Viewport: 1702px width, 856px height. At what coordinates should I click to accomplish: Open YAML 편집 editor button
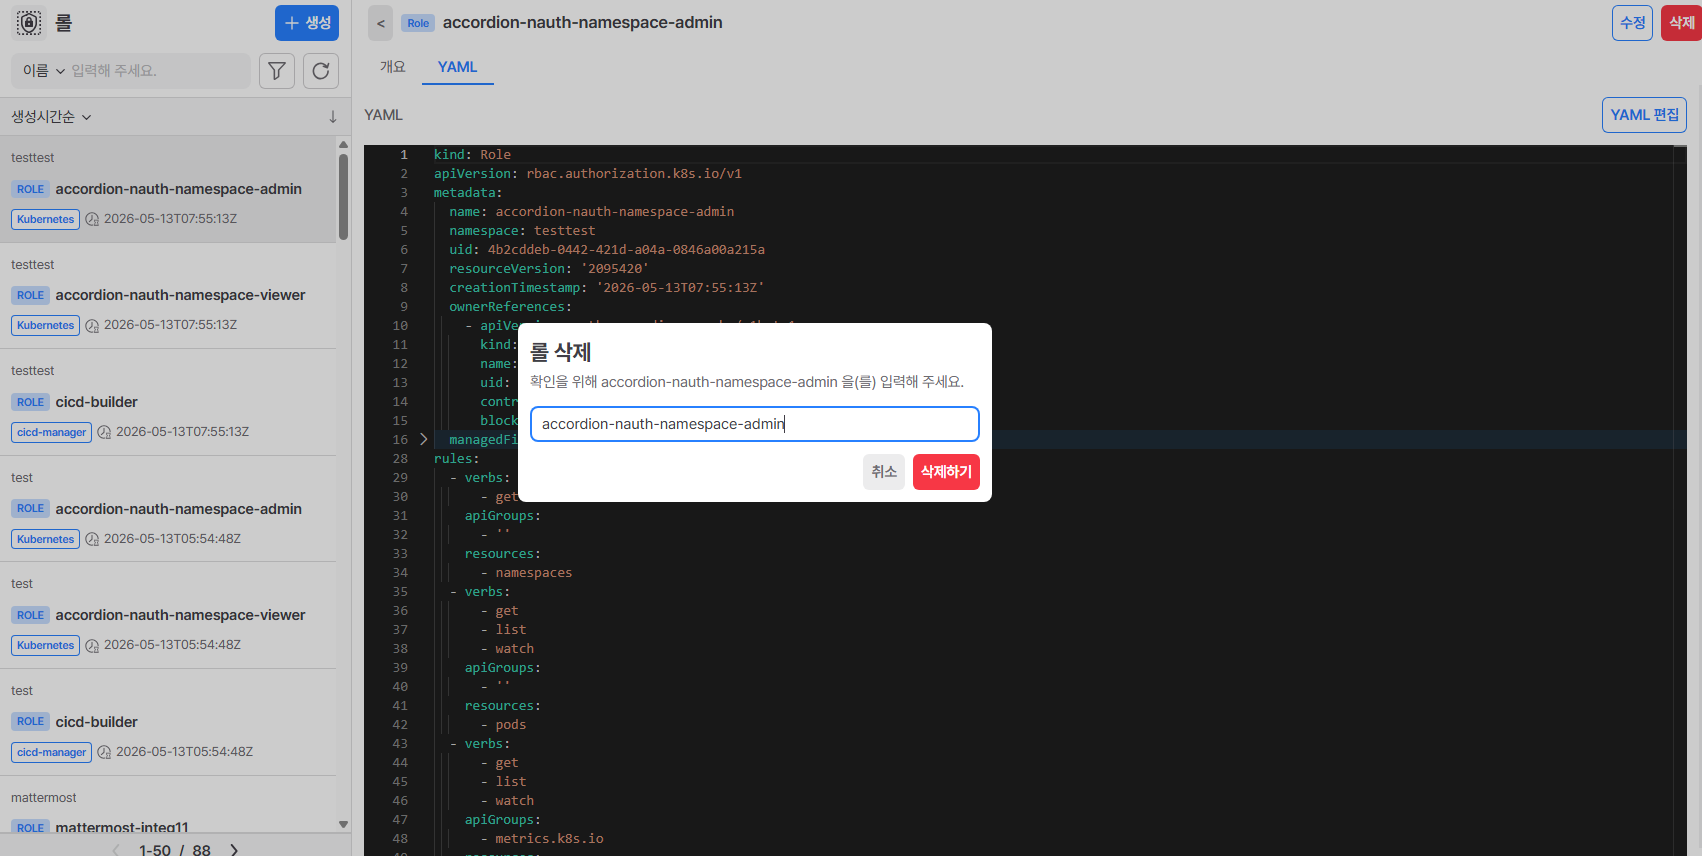[x=1644, y=115]
